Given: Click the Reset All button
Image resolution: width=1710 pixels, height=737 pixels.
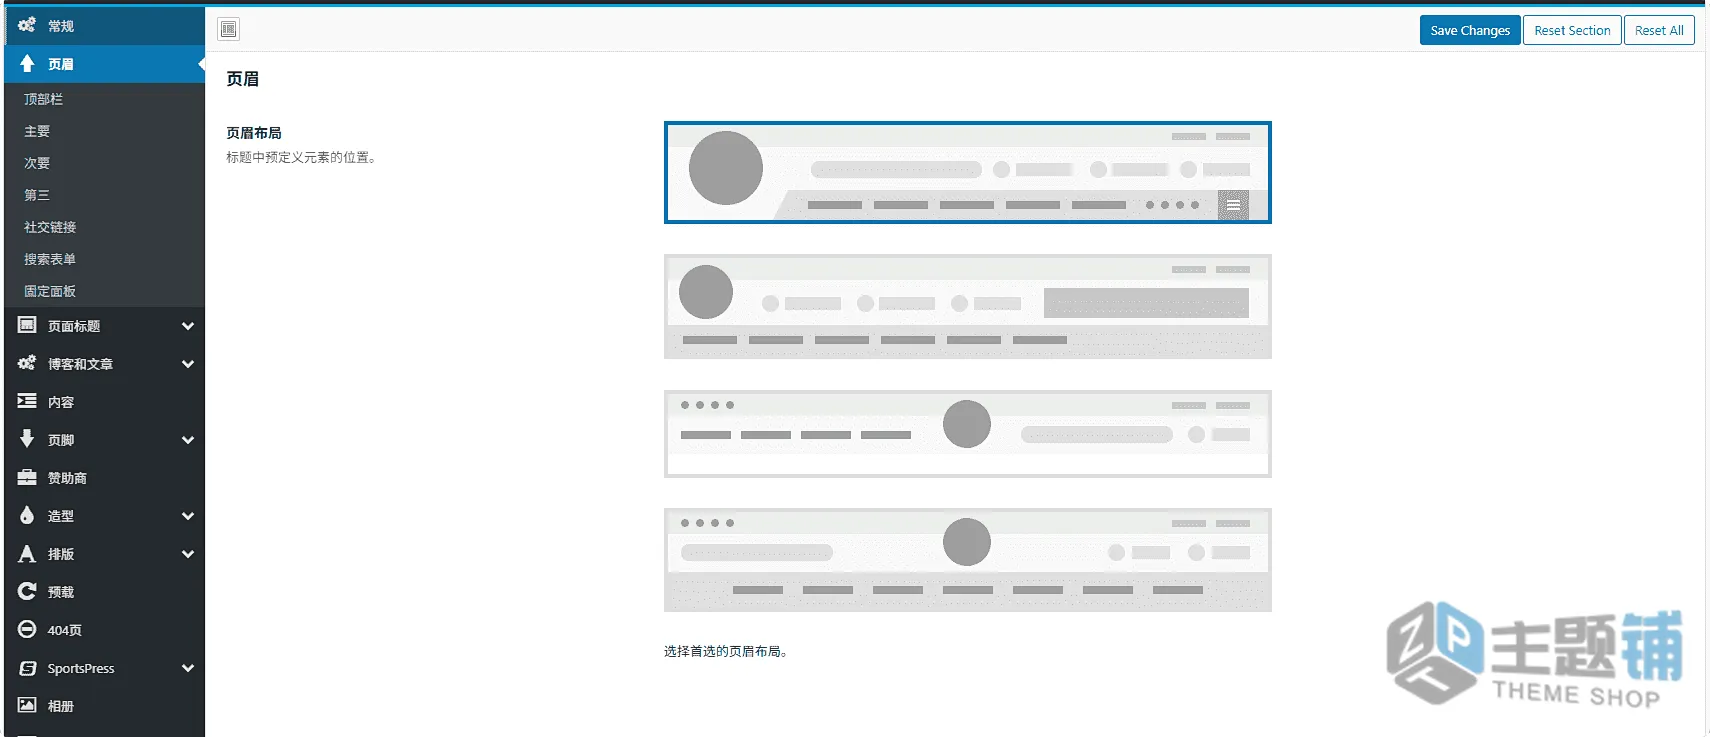Looking at the screenshot, I should 1659,30.
